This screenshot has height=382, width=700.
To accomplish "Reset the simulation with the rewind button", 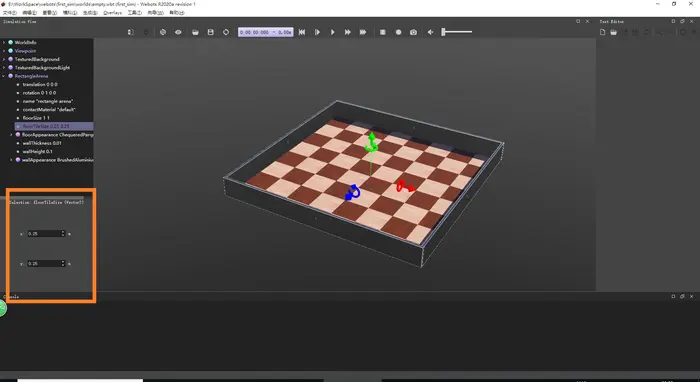I will (x=302, y=32).
